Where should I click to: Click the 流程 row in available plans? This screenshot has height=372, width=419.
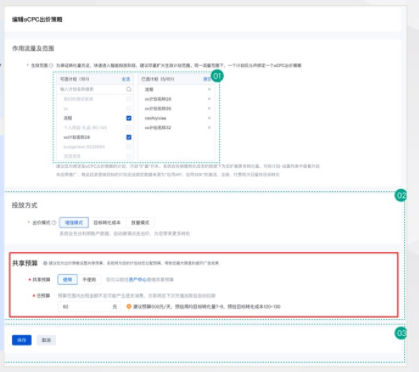pyautogui.click(x=95, y=118)
